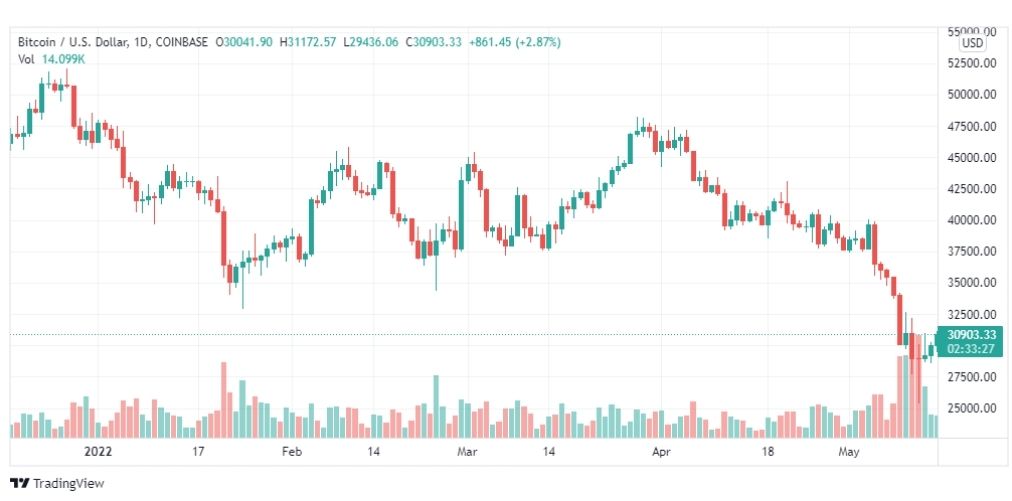Open the USD currency selector

point(973,43)
